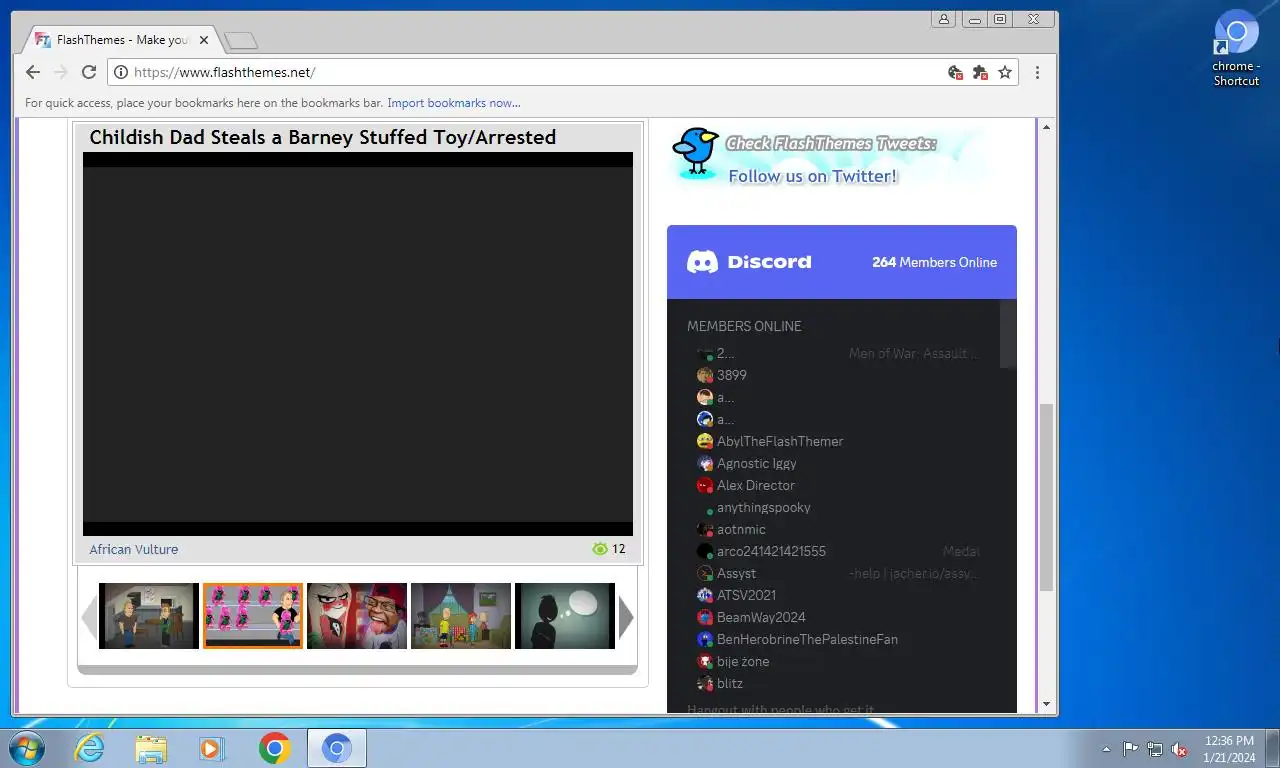
Task: Select the angry red-faced characters thumbnail
Action: point(357,616)
